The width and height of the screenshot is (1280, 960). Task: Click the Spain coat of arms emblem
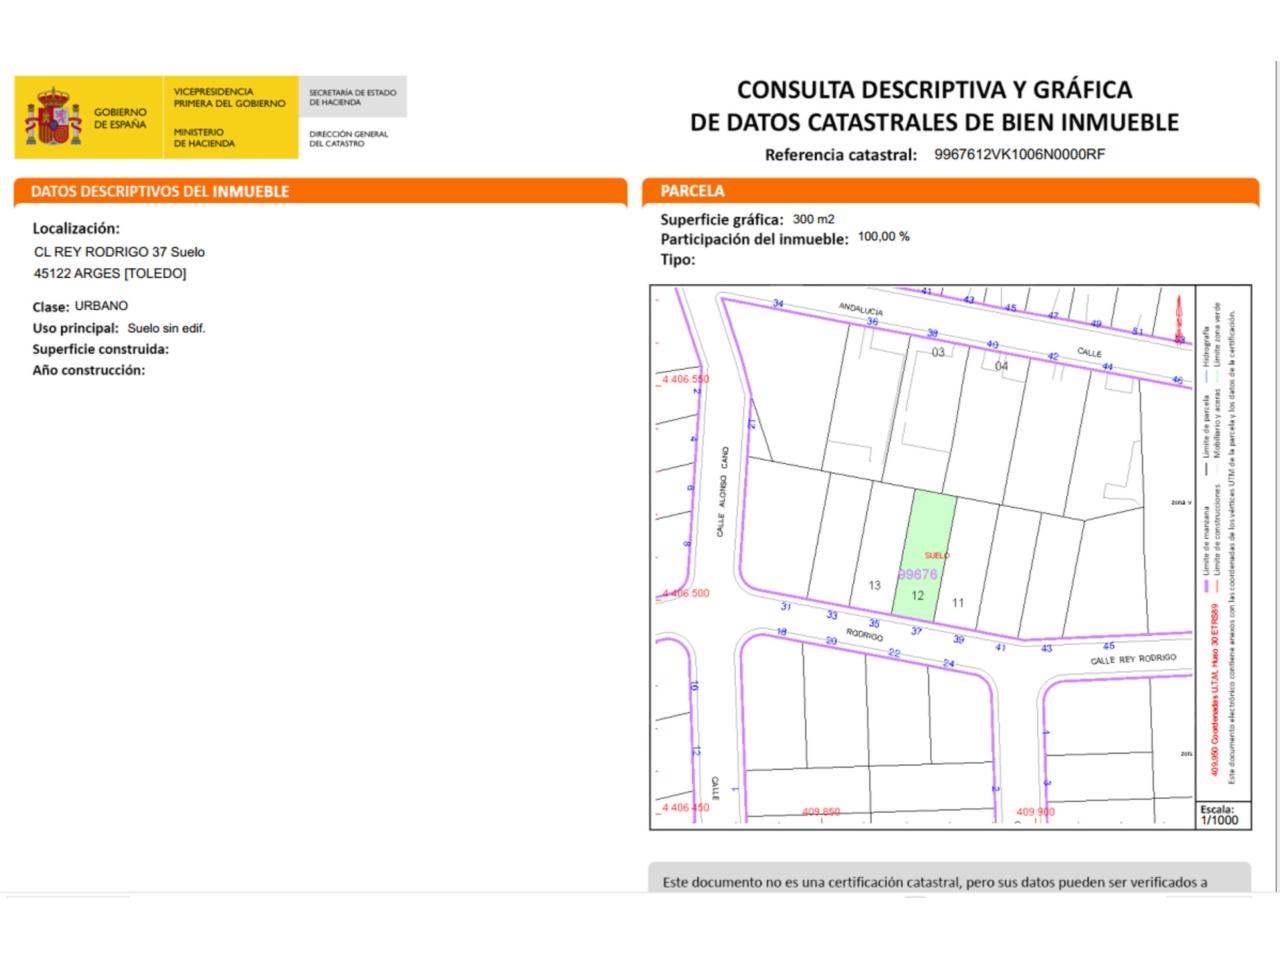click(53, 117)
